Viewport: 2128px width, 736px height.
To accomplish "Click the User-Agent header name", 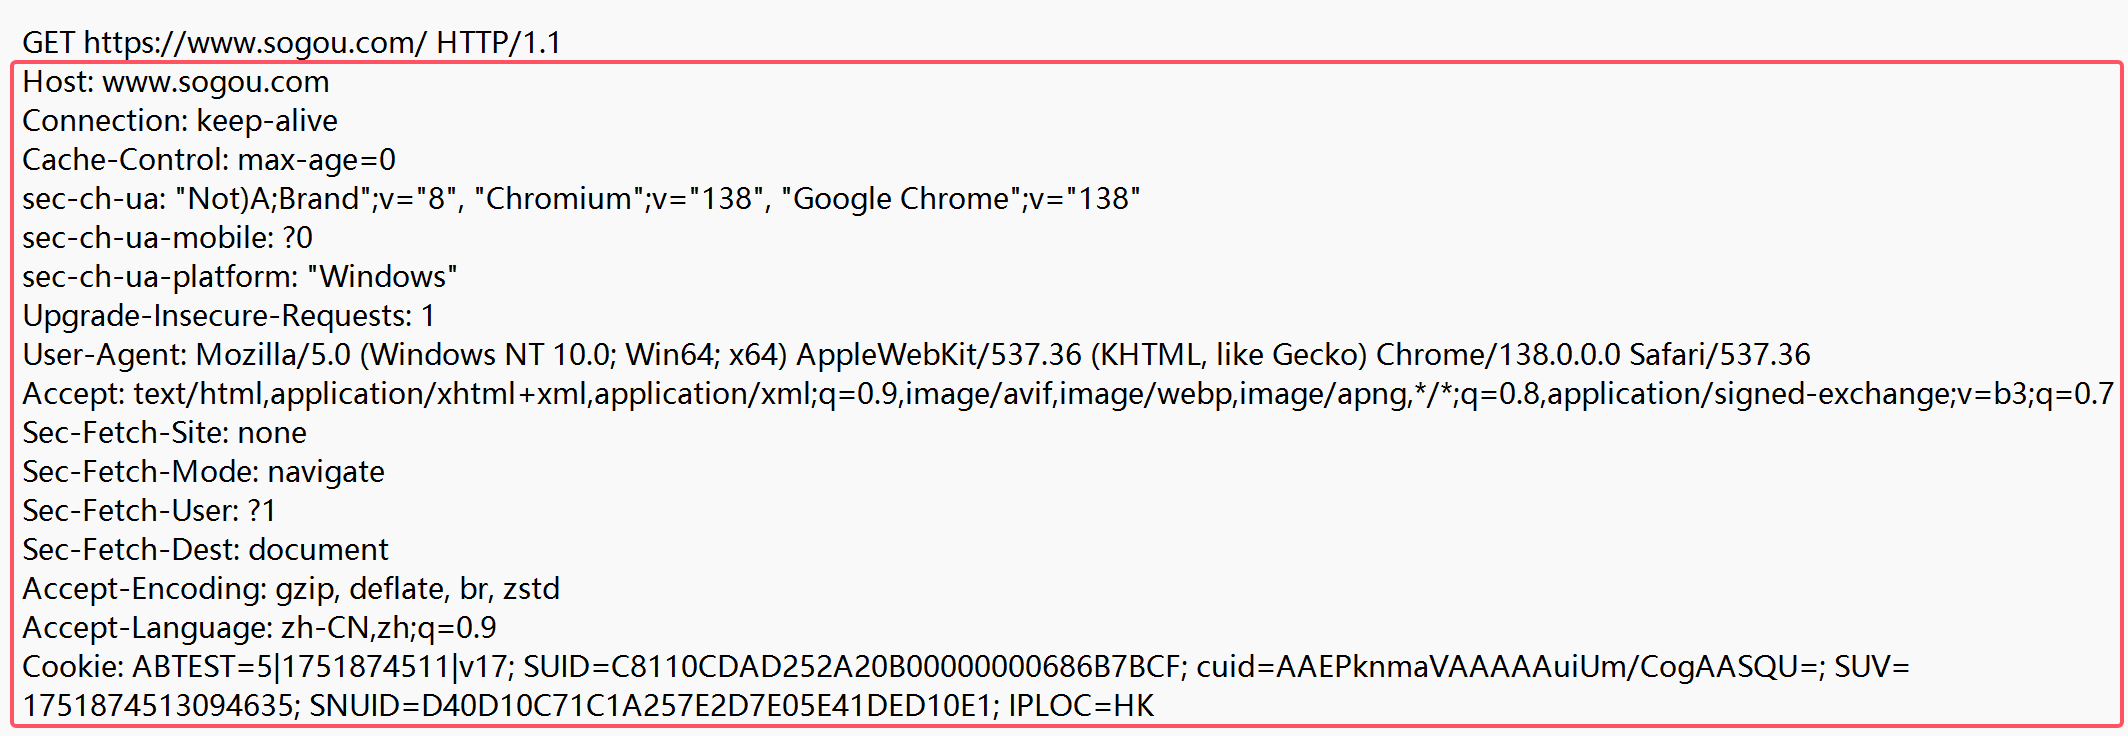I will [103, 355].
